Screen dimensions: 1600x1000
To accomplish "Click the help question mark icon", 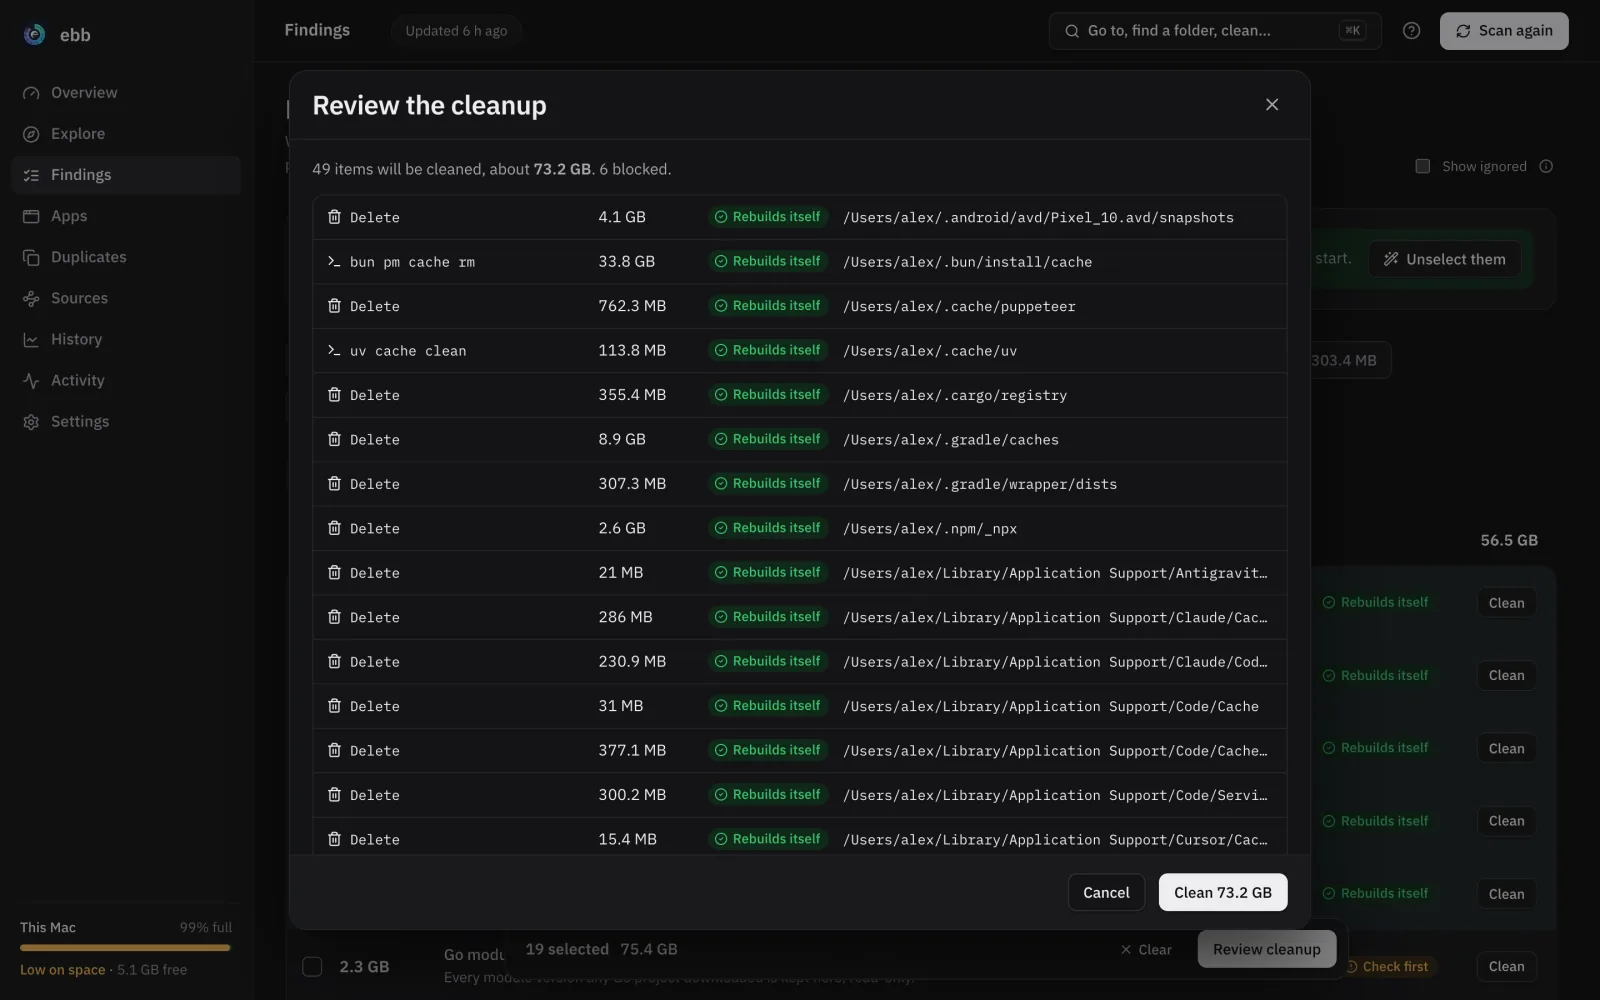I will coord(1411,31).
